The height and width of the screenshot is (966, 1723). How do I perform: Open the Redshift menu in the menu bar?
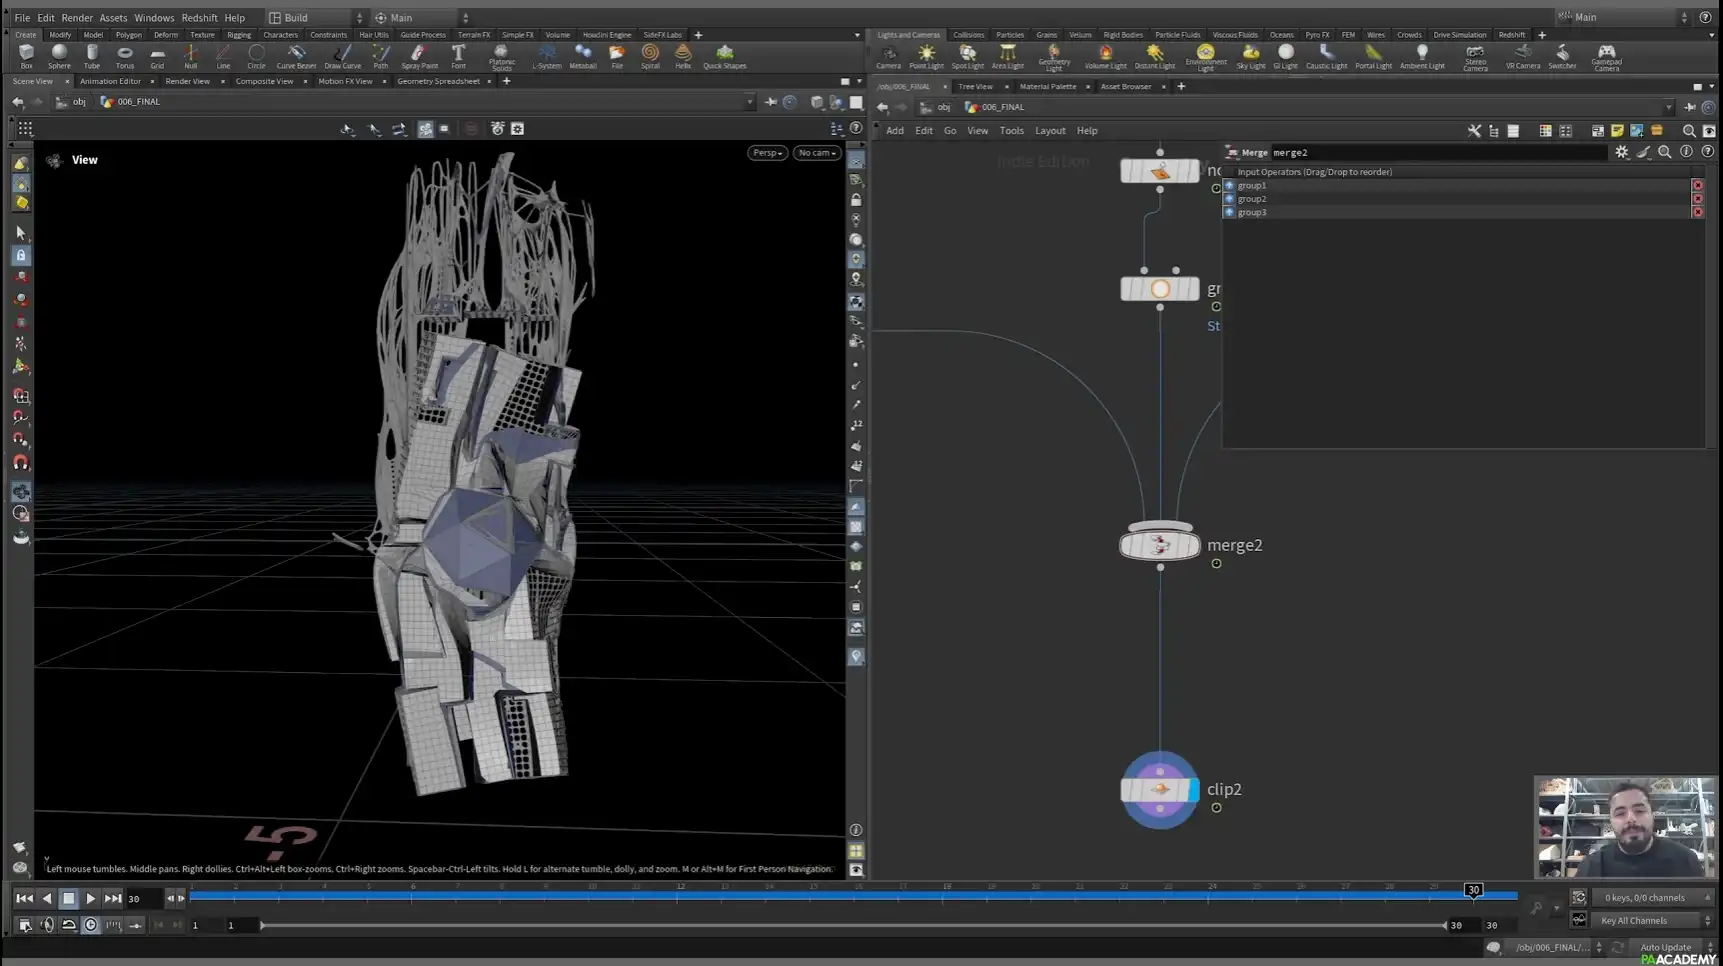[x=199, y=17]
